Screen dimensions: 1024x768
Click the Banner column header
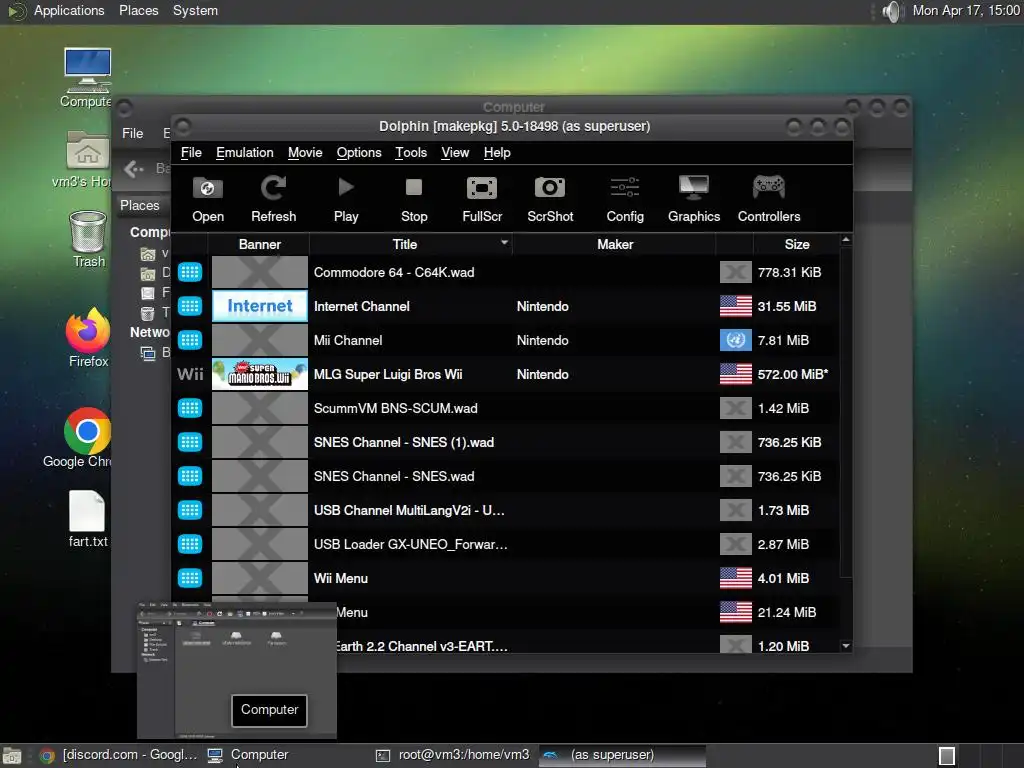(x=259, y=244)
